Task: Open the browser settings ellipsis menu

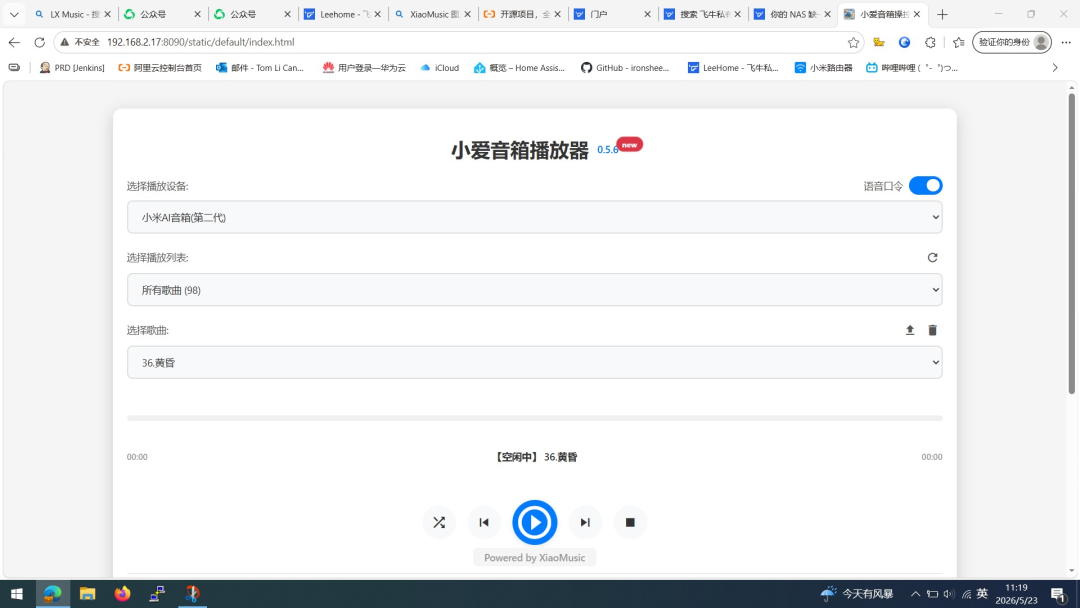Action: [1066, 42]
